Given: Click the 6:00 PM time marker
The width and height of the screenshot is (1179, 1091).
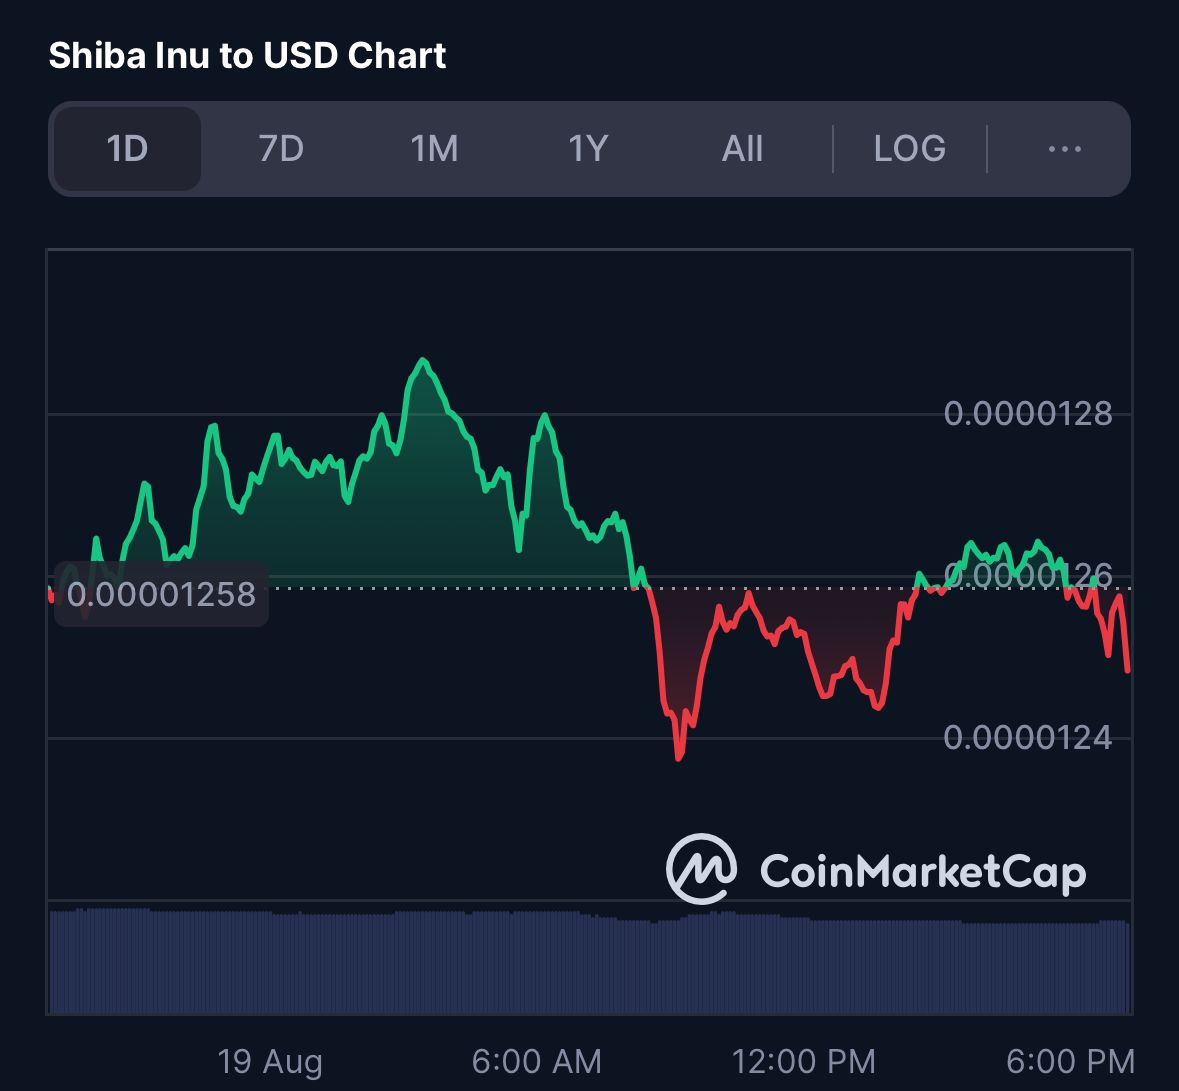Looking at the screenshot, I should pos(1071,1062).
